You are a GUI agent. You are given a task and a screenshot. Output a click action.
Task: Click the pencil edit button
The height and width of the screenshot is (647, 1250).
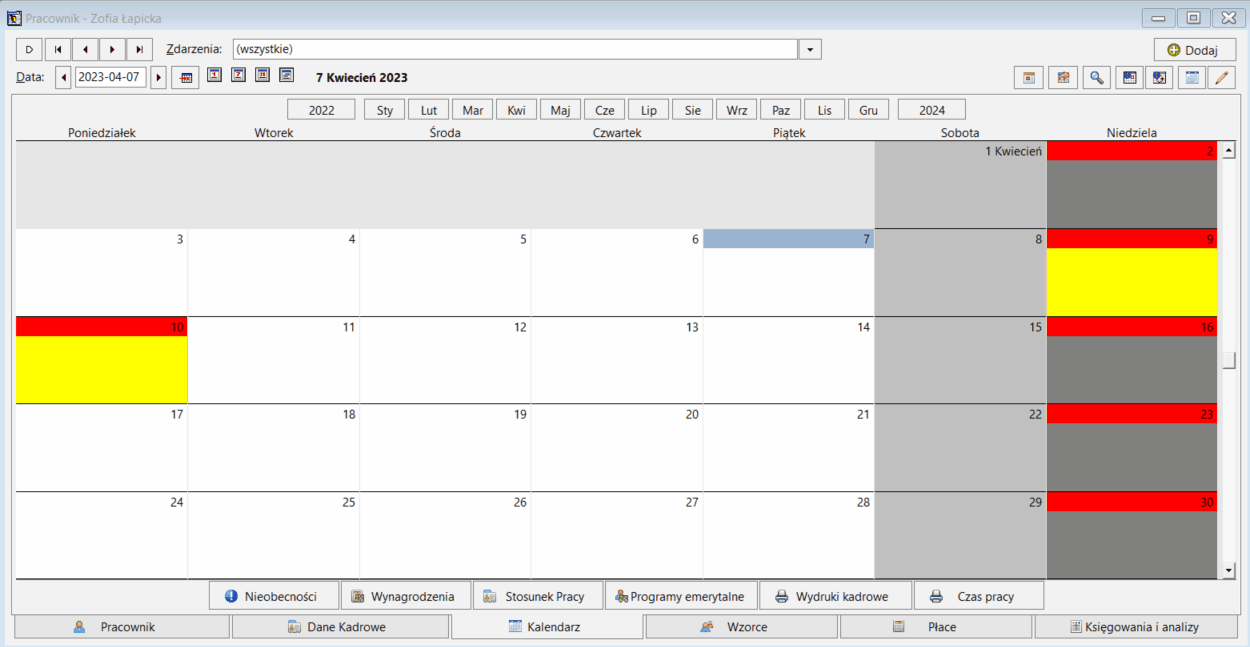tap(1221, 78)
